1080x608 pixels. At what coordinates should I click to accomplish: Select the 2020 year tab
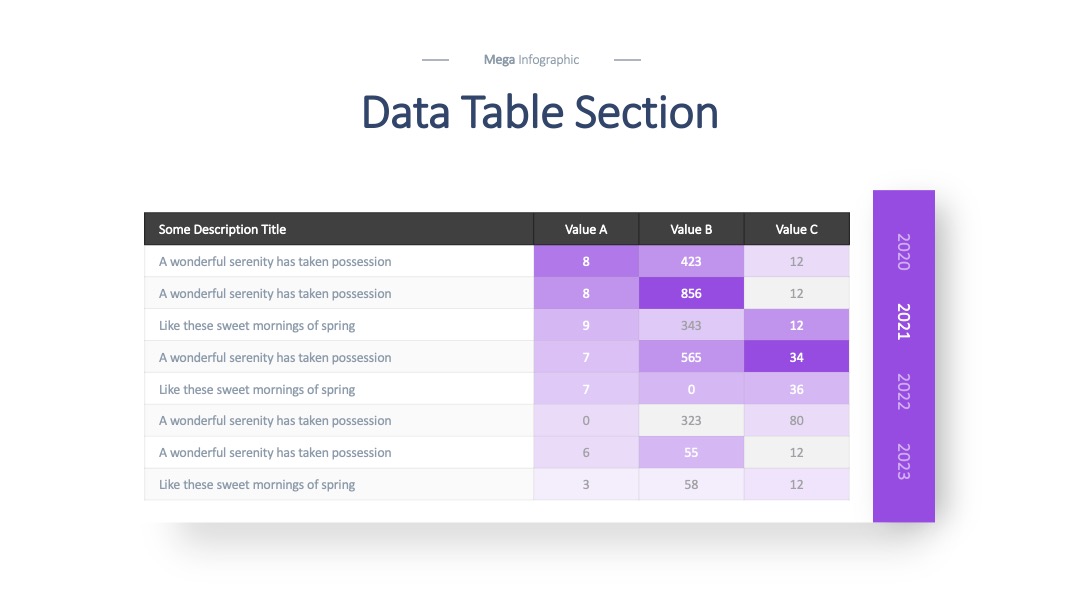[x=904, y=252]
